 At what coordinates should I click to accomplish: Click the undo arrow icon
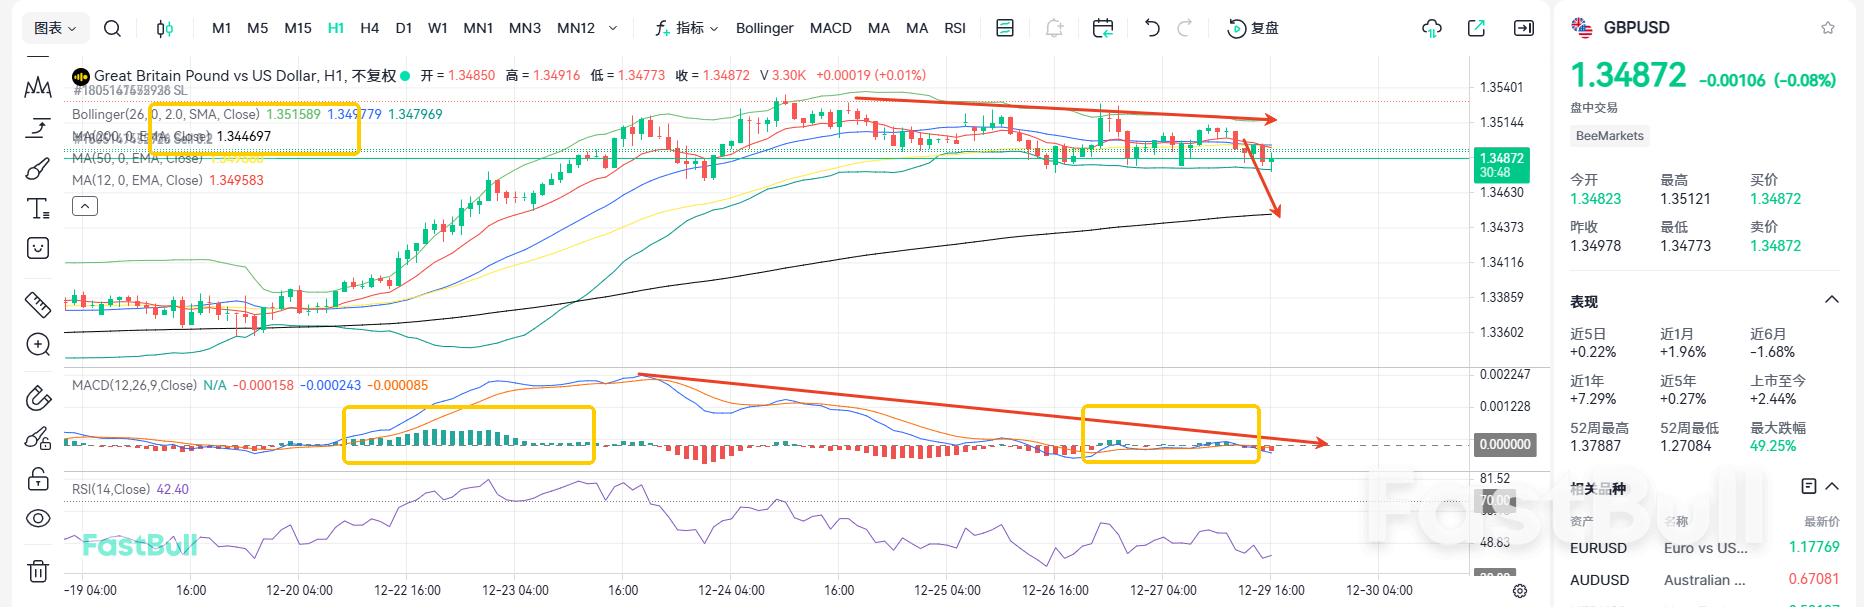[x=1152, y=28]
